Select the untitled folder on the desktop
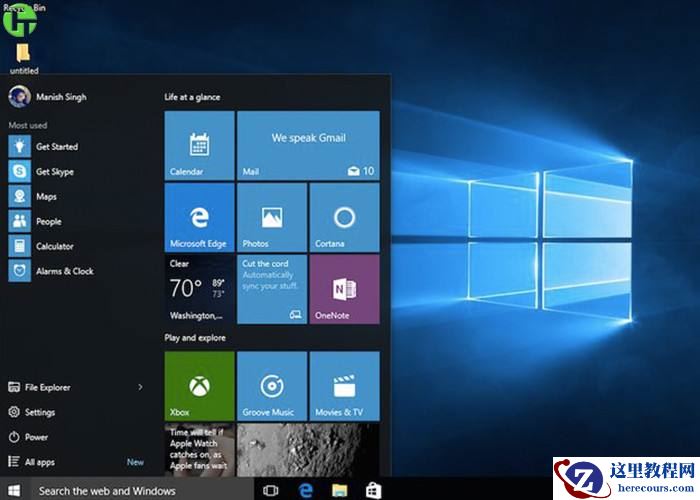Viewport: 700px width, 500px height. coord(24,58)
